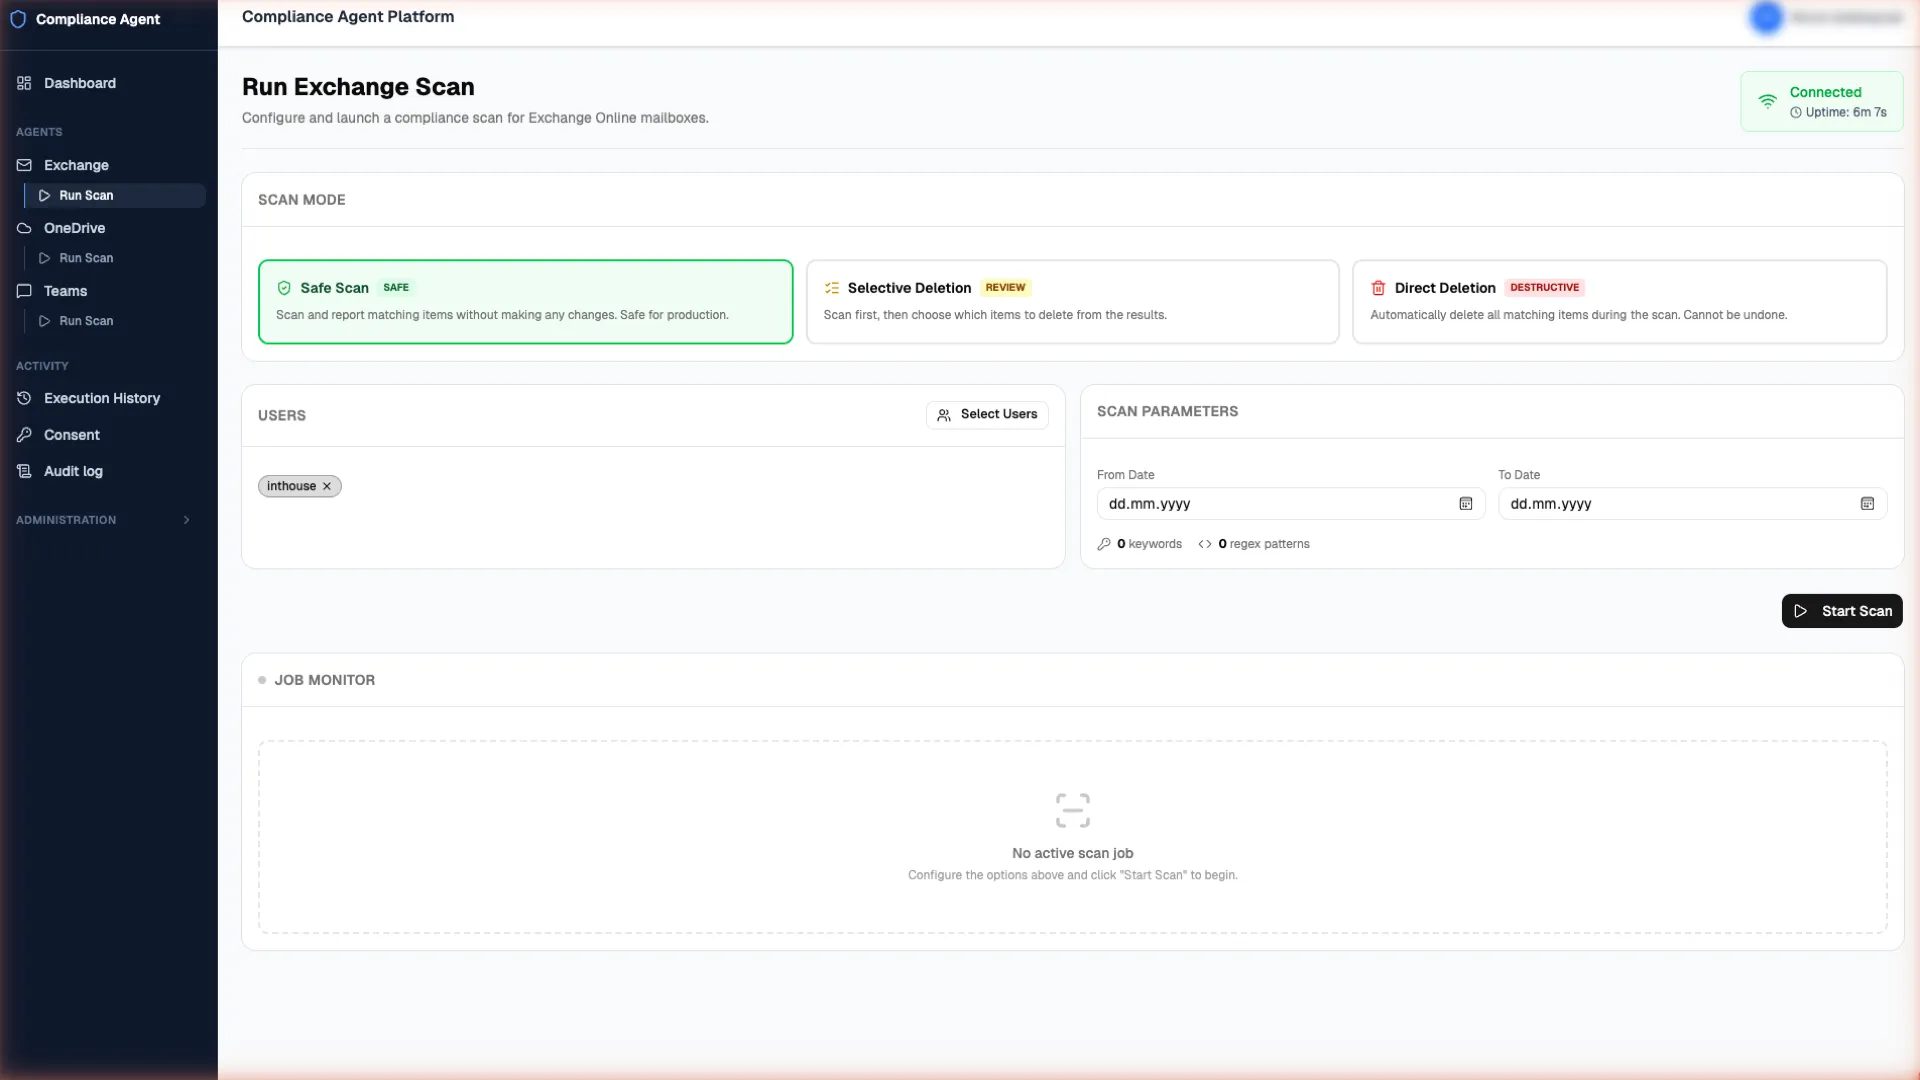The image size is (1920, 1080).
Task: Select the Direct Deletion mode card
Action: click(x=1619, y=301)
